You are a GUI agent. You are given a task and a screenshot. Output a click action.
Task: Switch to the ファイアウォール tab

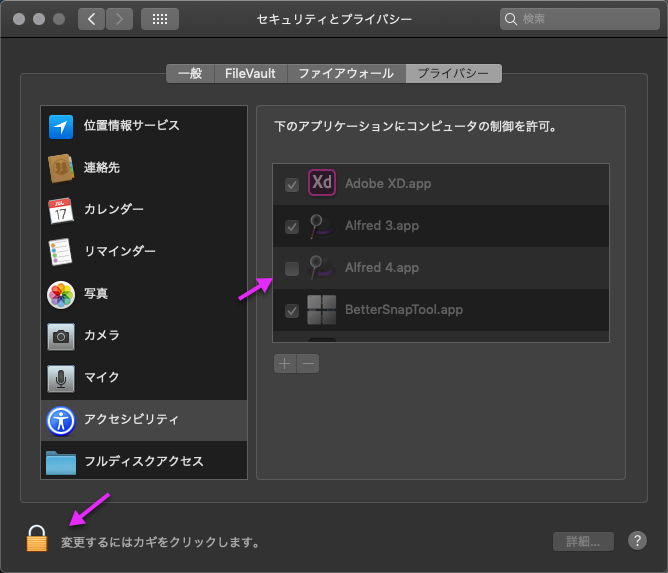tap(346, 73)
